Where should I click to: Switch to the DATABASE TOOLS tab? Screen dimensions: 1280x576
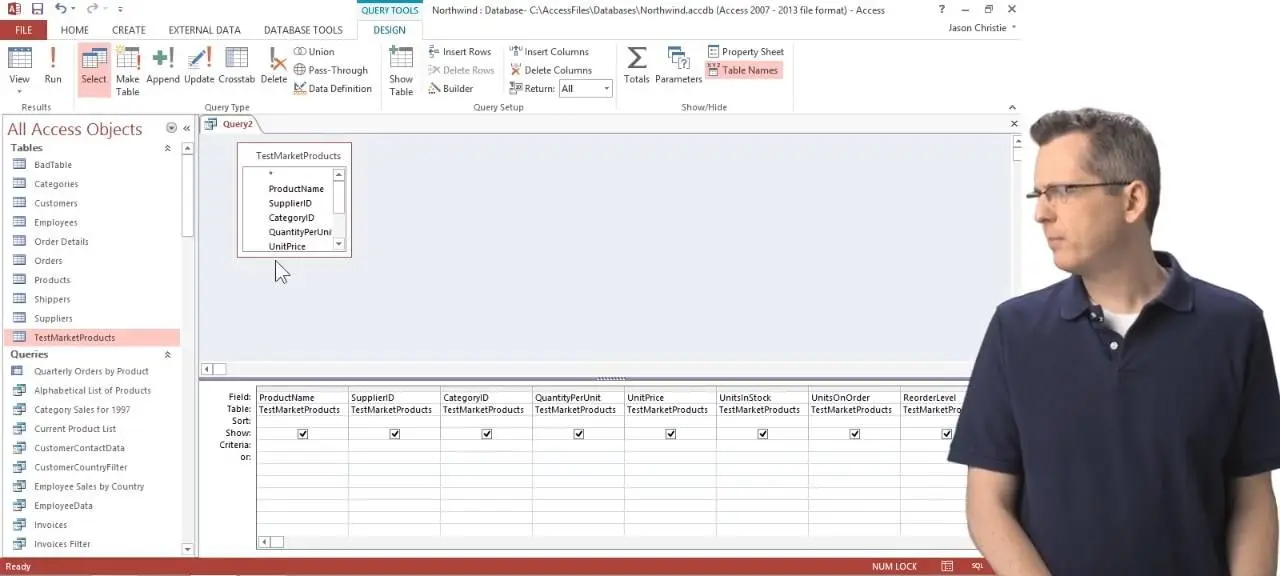303,30
